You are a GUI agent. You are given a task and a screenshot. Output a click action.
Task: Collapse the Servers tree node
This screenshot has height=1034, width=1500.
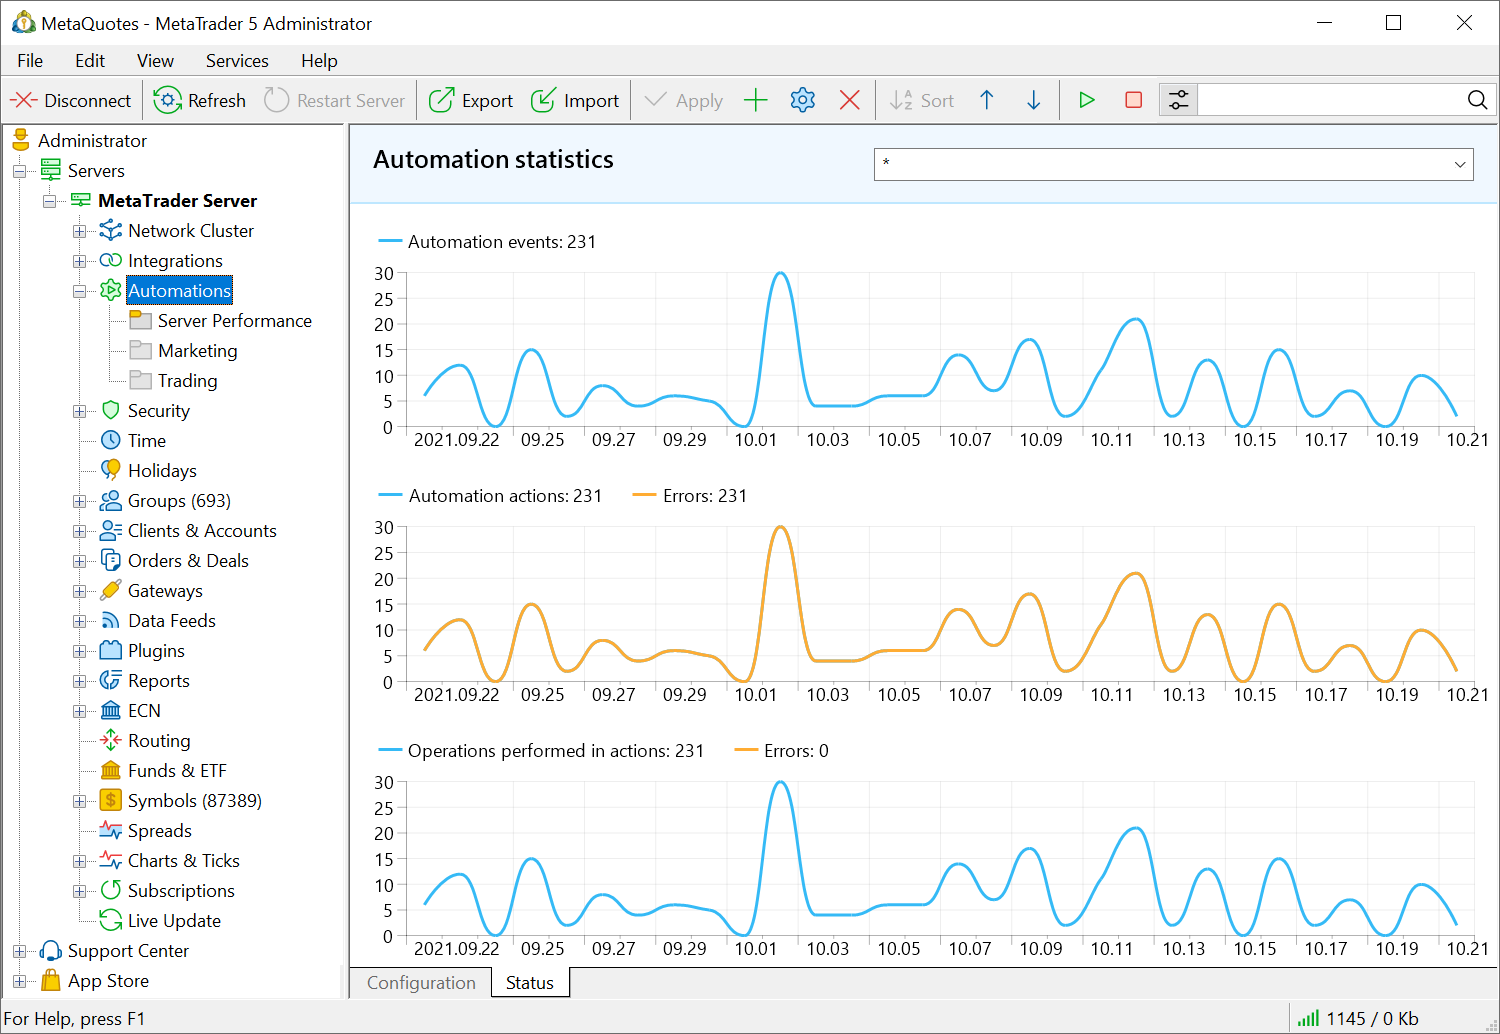pyautogui.click(x=19, y=171)
